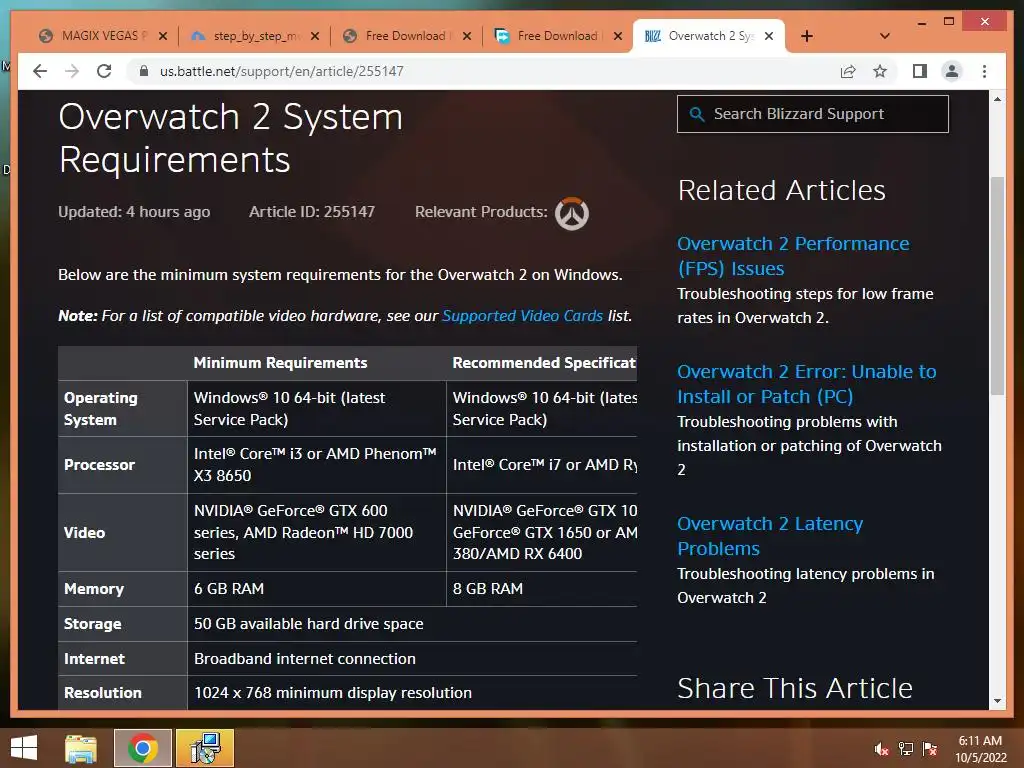This screenshot has width=1024, height=768.
Task: Close the second Free Download tab
Action: tap(618, 36)
